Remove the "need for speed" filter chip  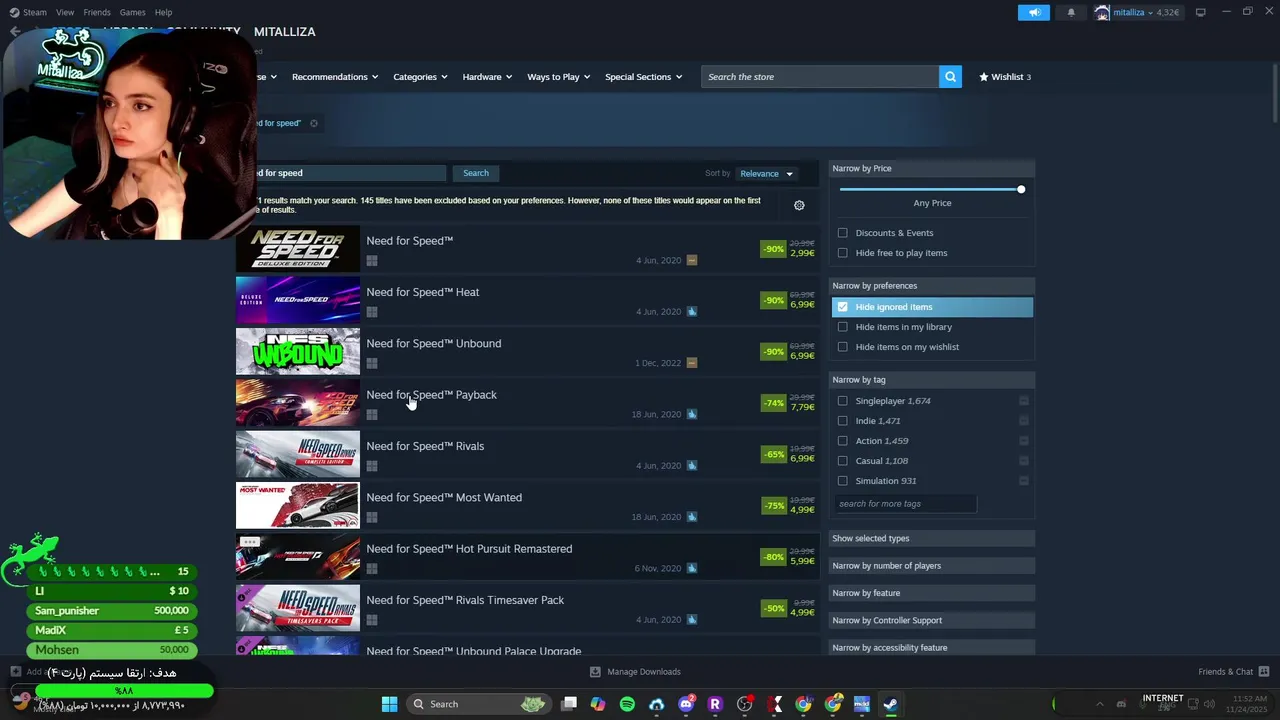(313, 123)
